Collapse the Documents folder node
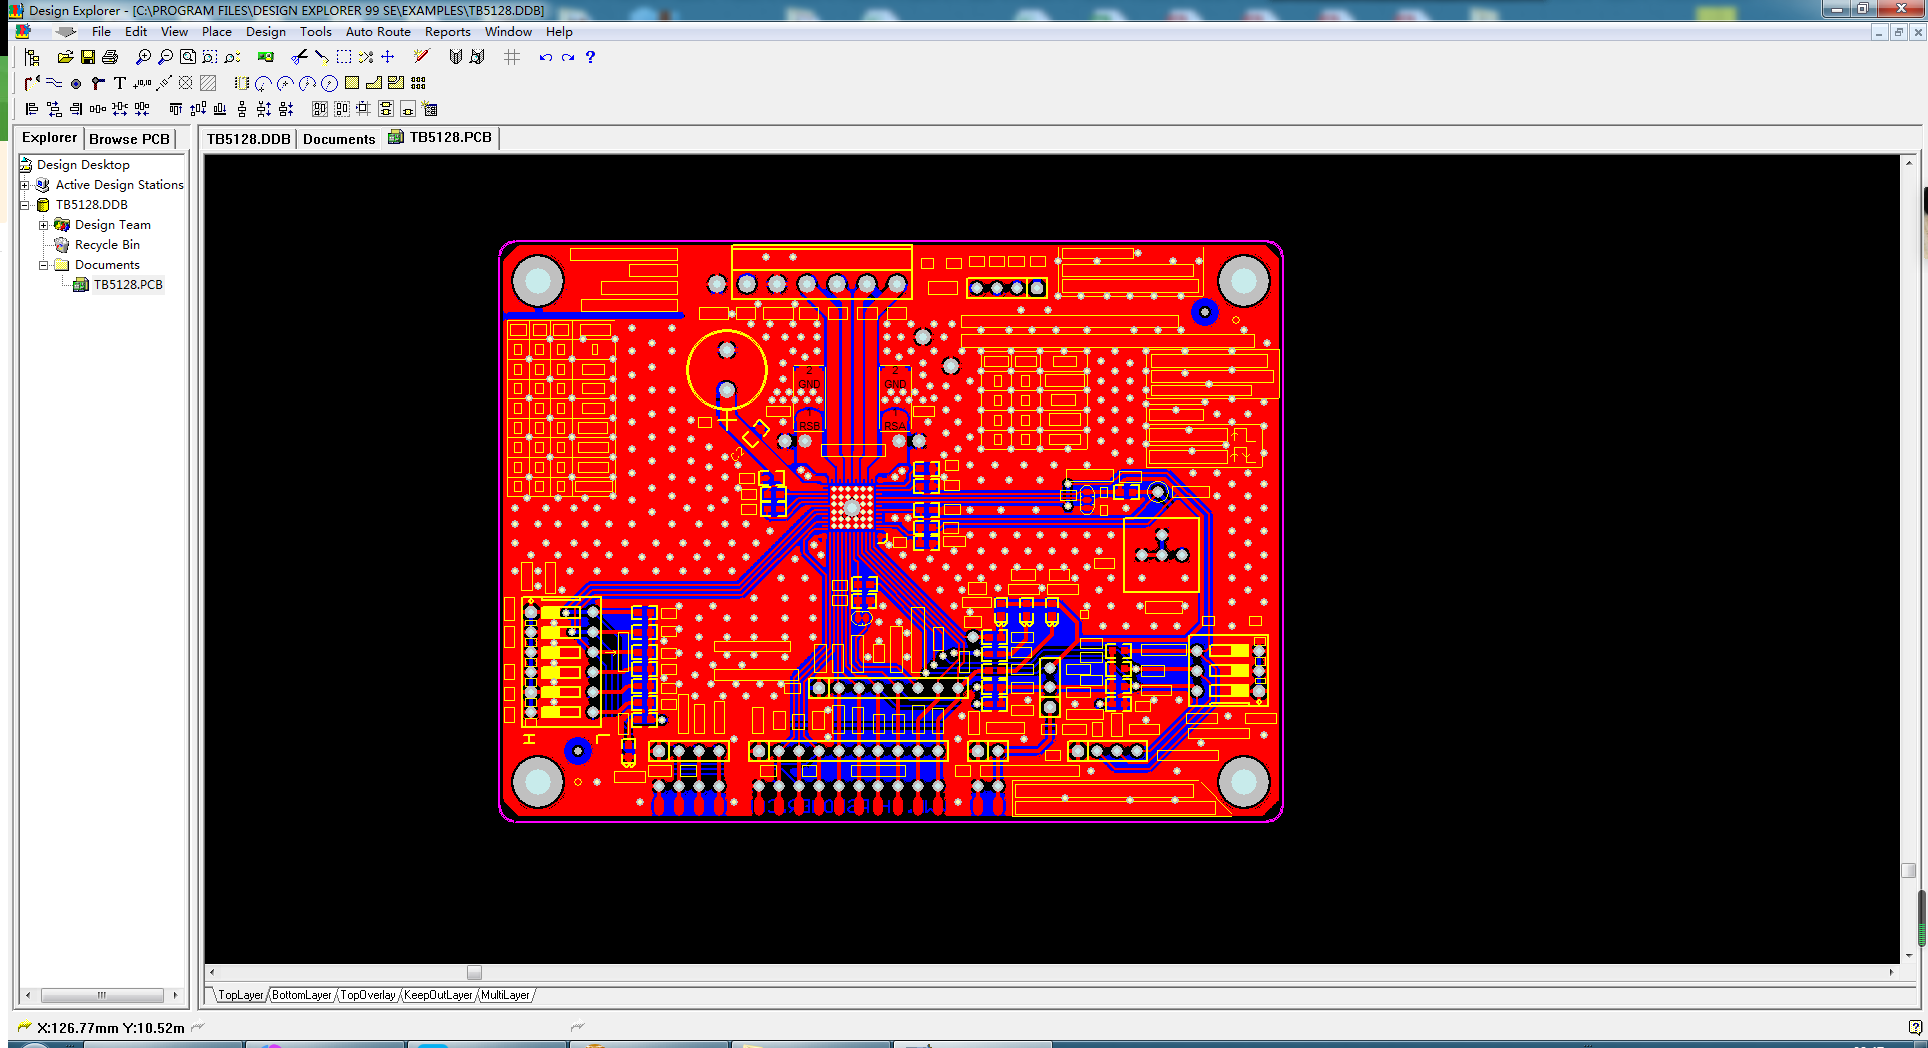 43,264
